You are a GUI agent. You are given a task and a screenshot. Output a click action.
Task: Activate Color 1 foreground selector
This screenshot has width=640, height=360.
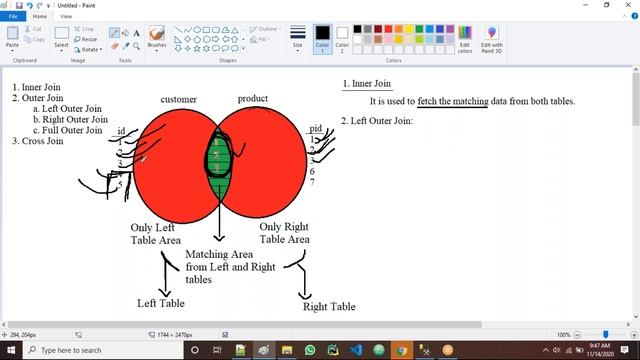pos(322,39)
